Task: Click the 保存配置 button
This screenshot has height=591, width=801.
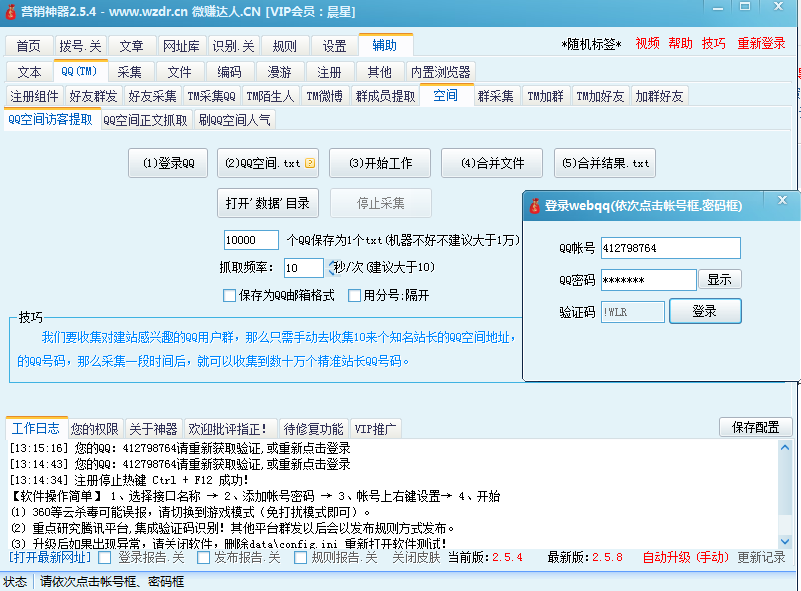Action: click(x=755, y=427)
